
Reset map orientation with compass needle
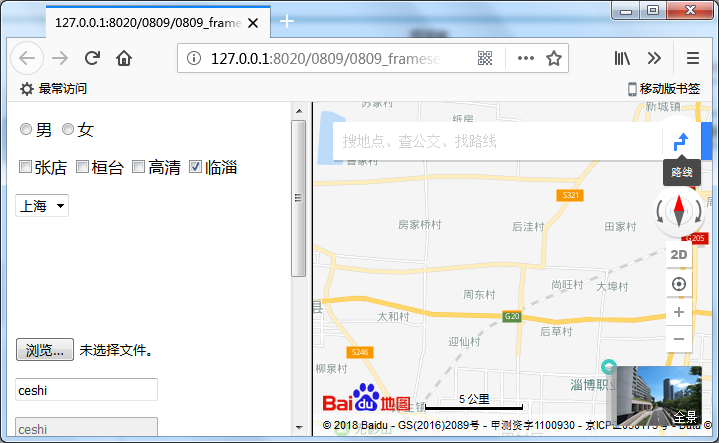(x=679, y=211)
